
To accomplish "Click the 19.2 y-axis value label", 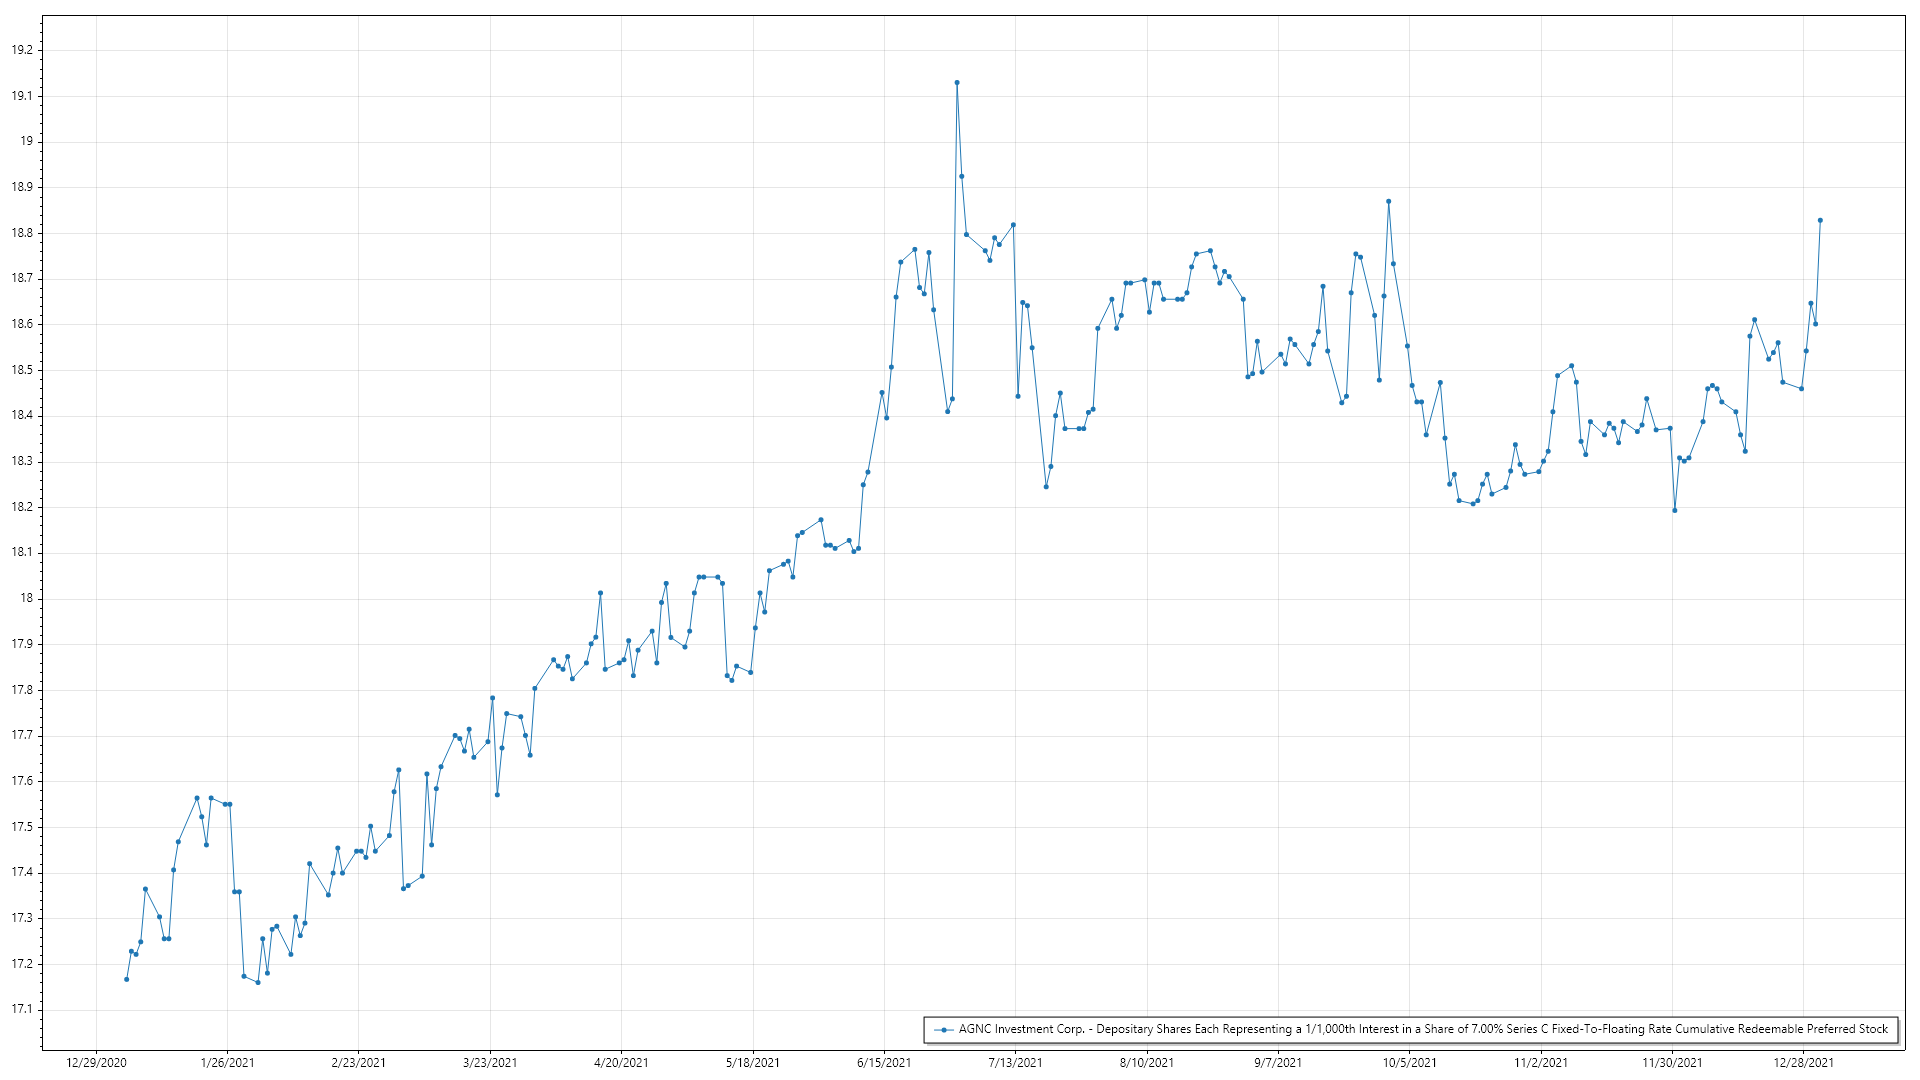I will click(22, 50).
